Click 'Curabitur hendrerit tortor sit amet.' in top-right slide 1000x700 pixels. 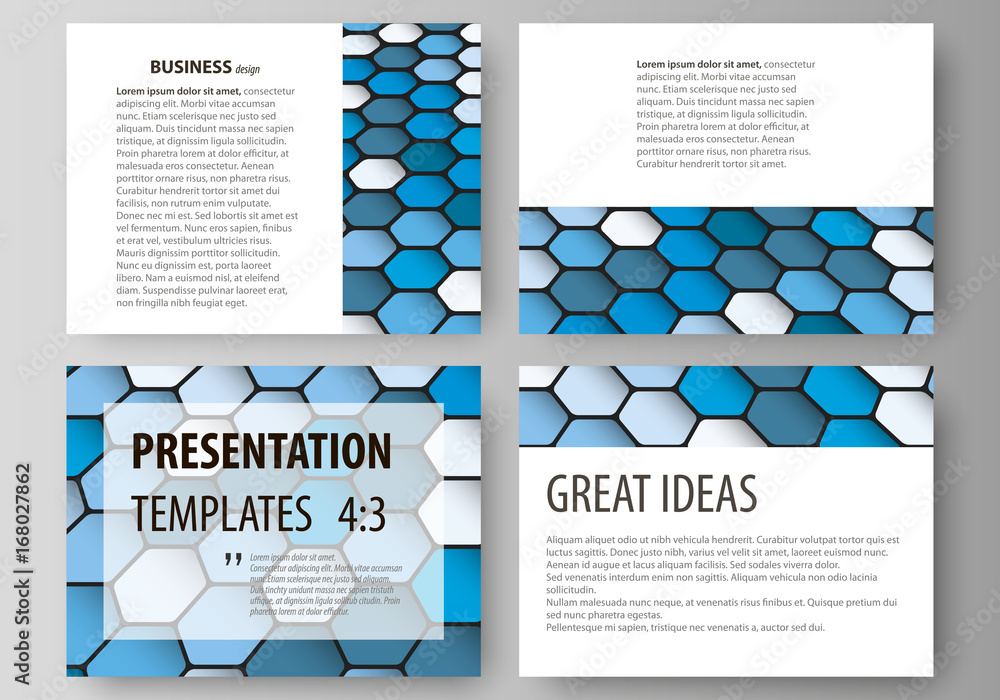(711, 164)
